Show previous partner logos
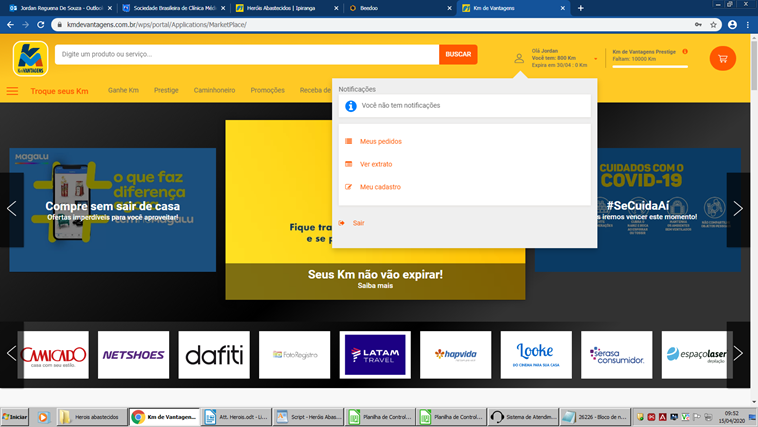Viewport: 758px width, 427px height. [11, 353]
